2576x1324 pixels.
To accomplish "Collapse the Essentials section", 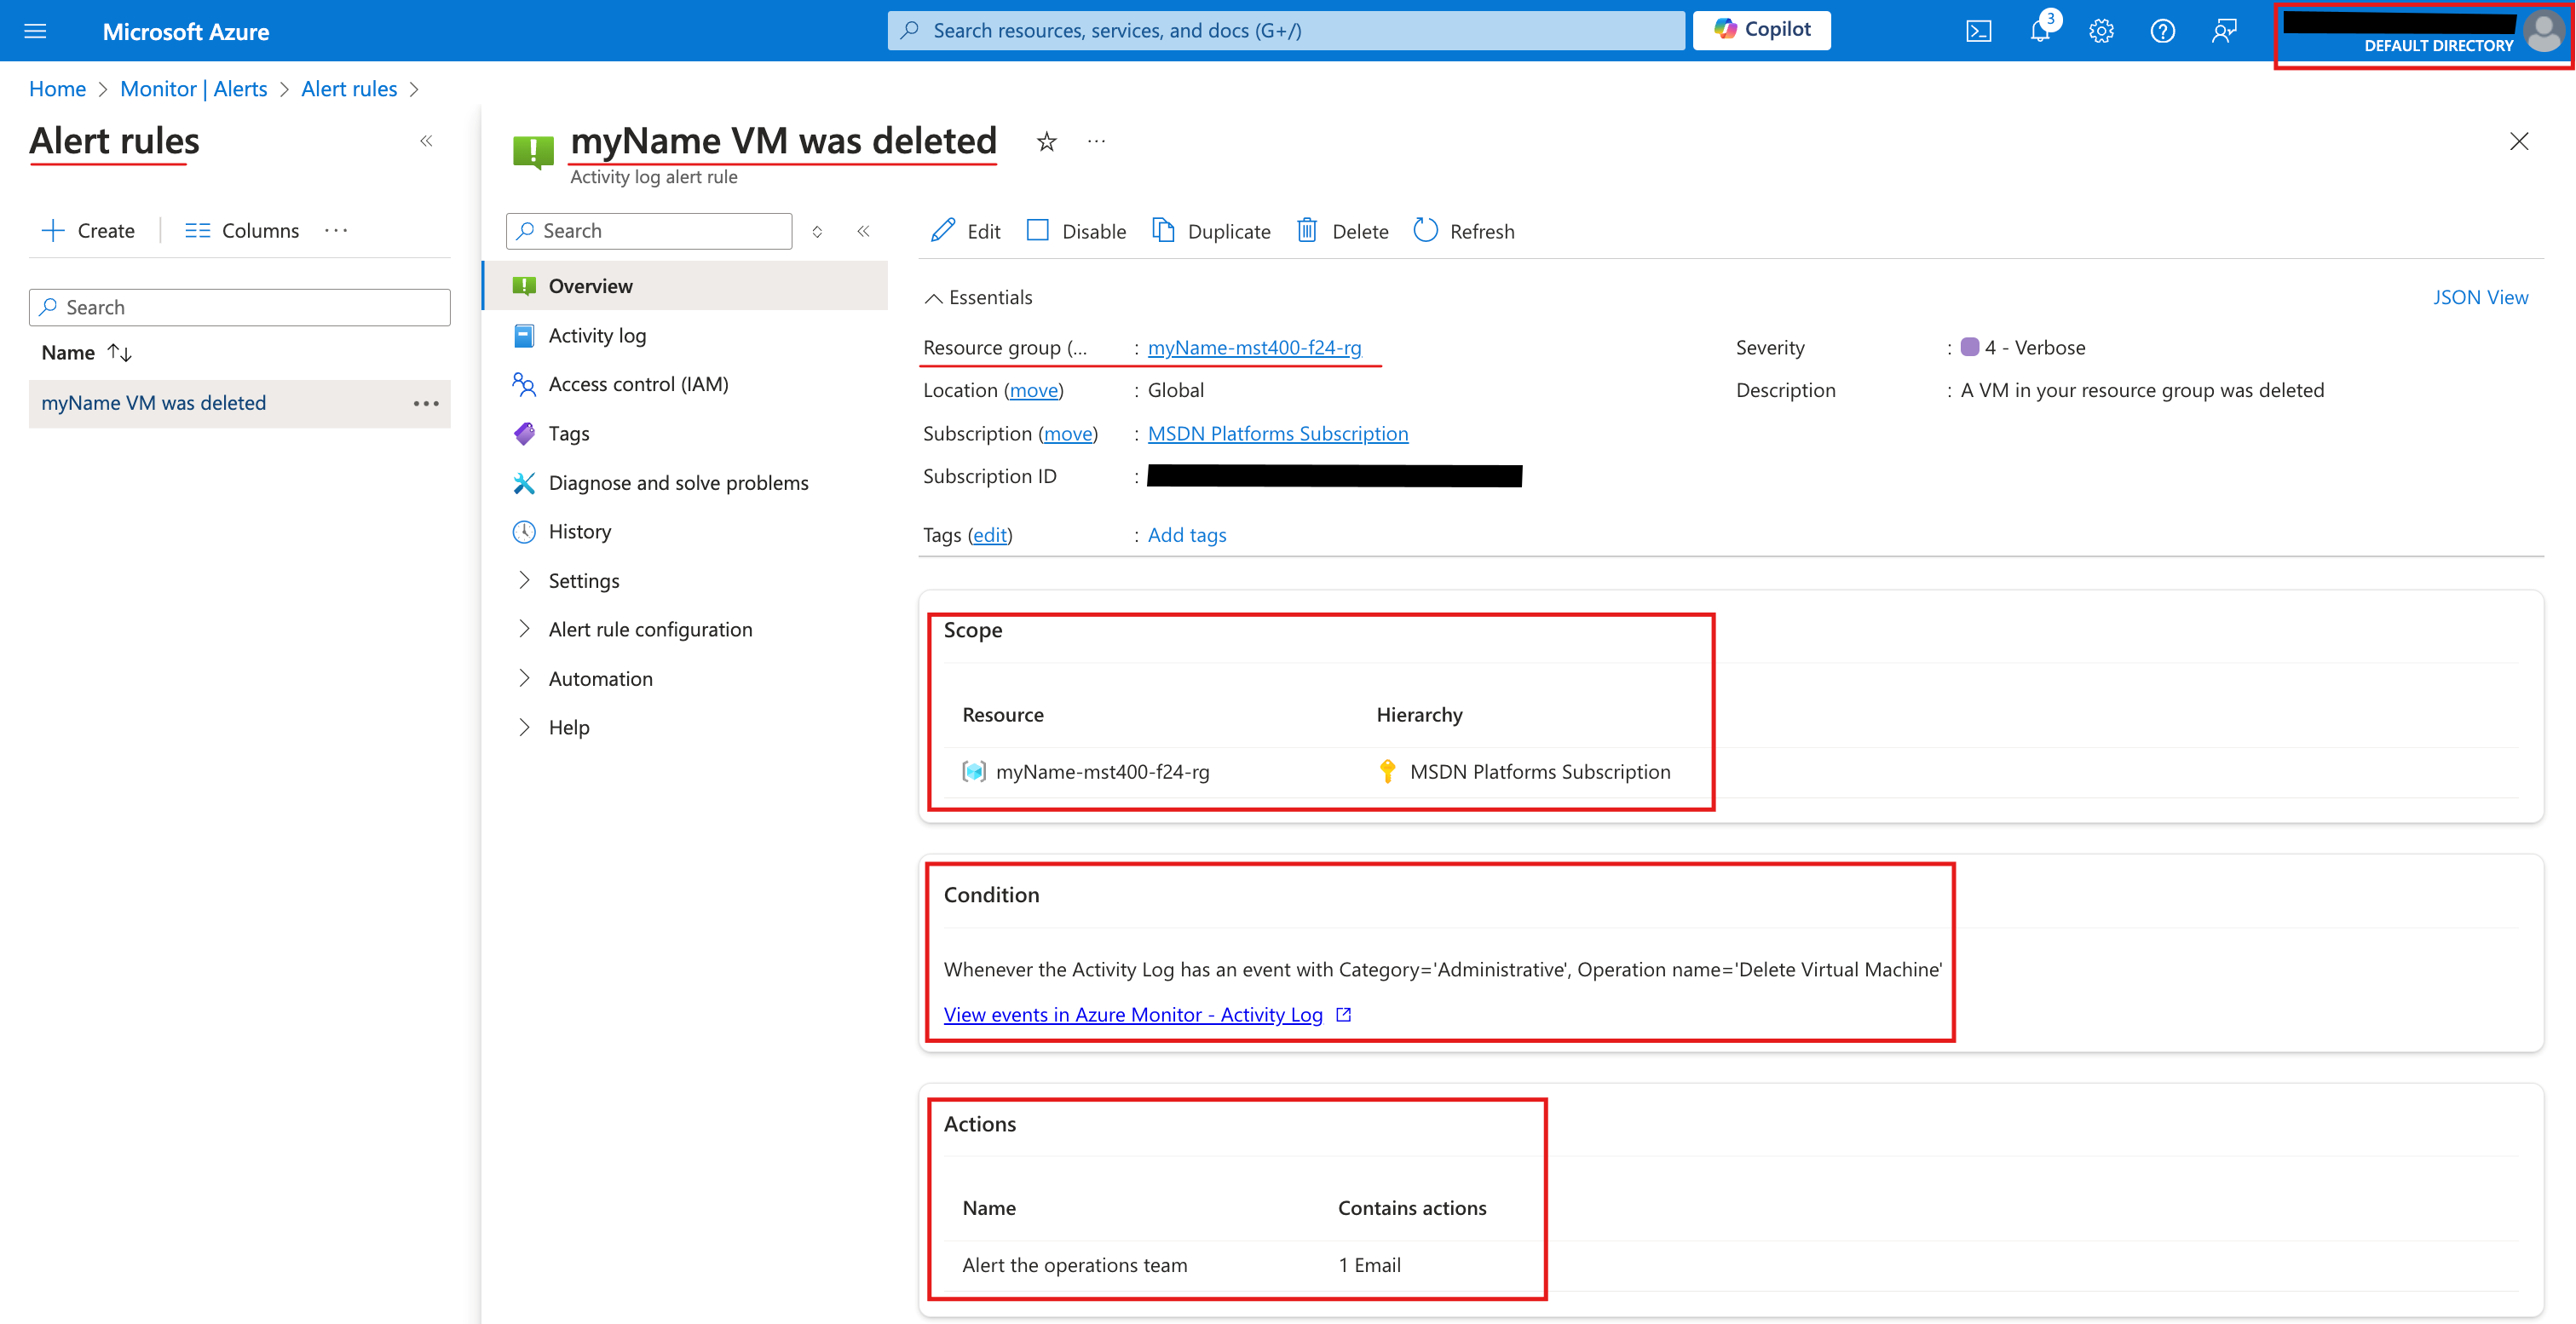I will pos(978,297).
